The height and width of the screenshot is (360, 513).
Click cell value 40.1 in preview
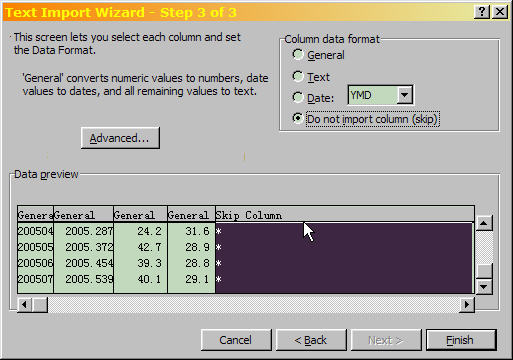point(149,279)
